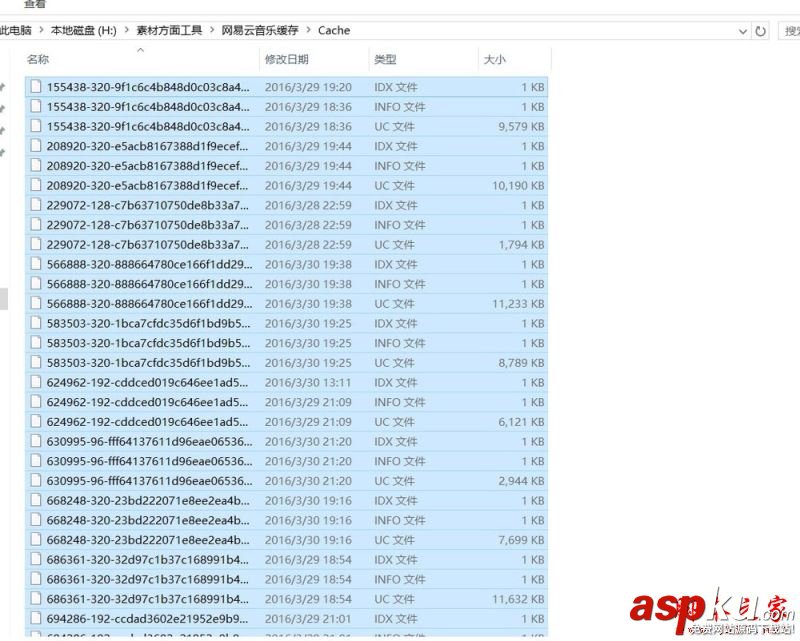Click the 6,121 KB size cell
The width and height of the screenshot is (800, 641).
(521, 422)
